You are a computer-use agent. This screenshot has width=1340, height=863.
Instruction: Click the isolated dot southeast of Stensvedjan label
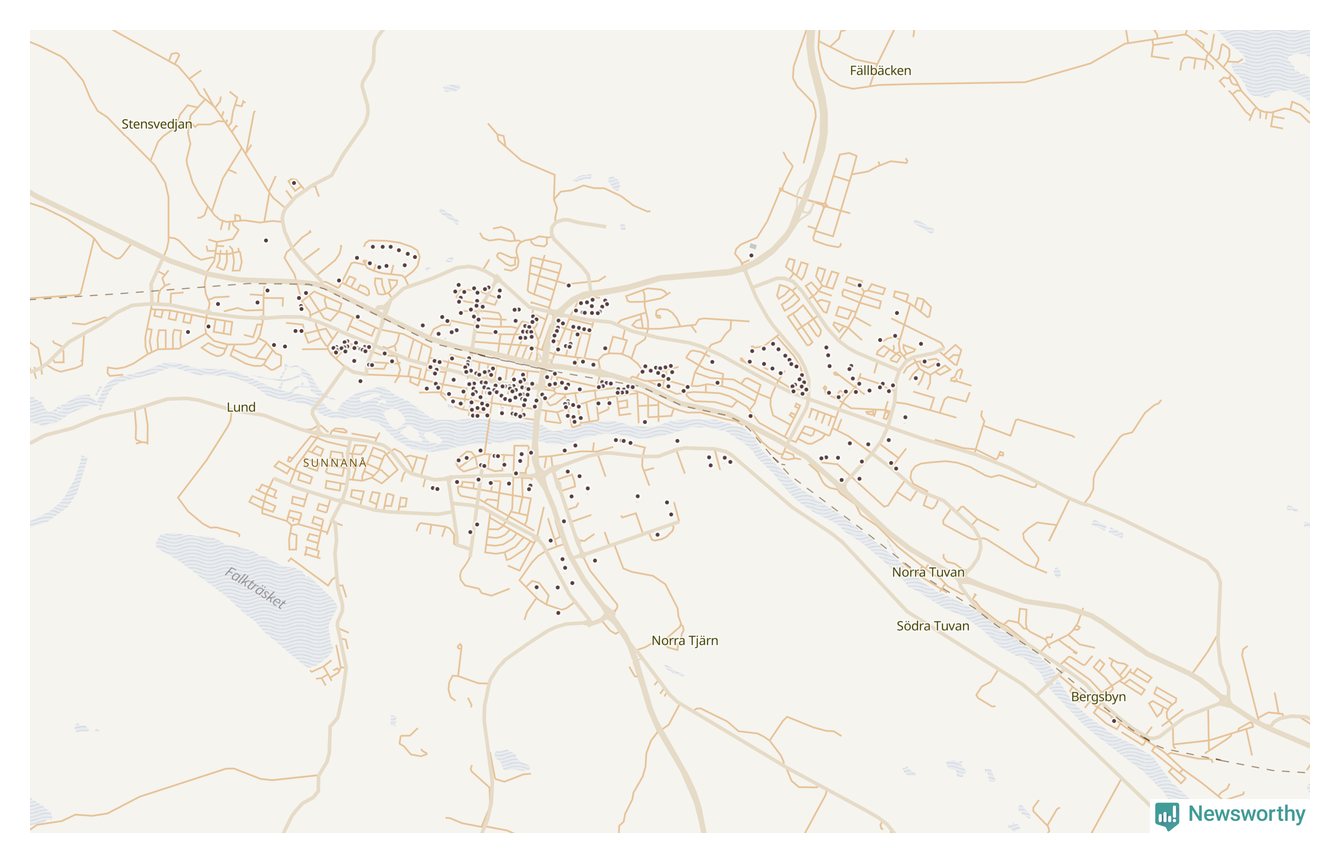266,240
